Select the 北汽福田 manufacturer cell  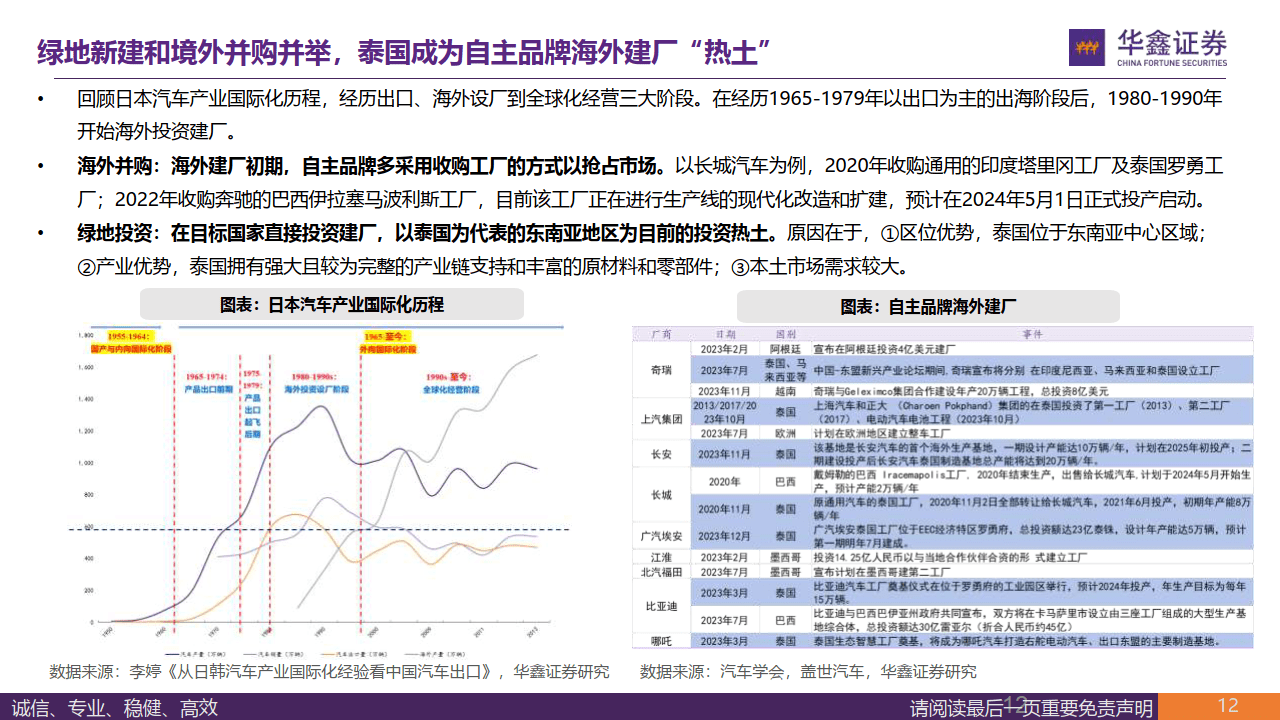(661, 573)
